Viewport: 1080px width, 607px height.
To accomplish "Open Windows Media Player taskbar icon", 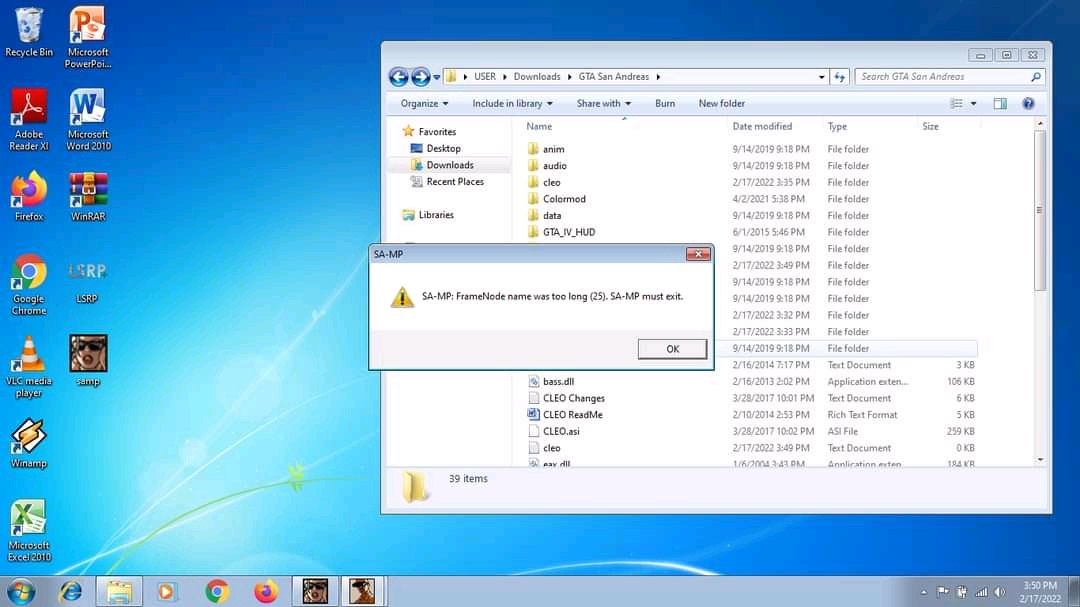I will click(x=166, y=591).
